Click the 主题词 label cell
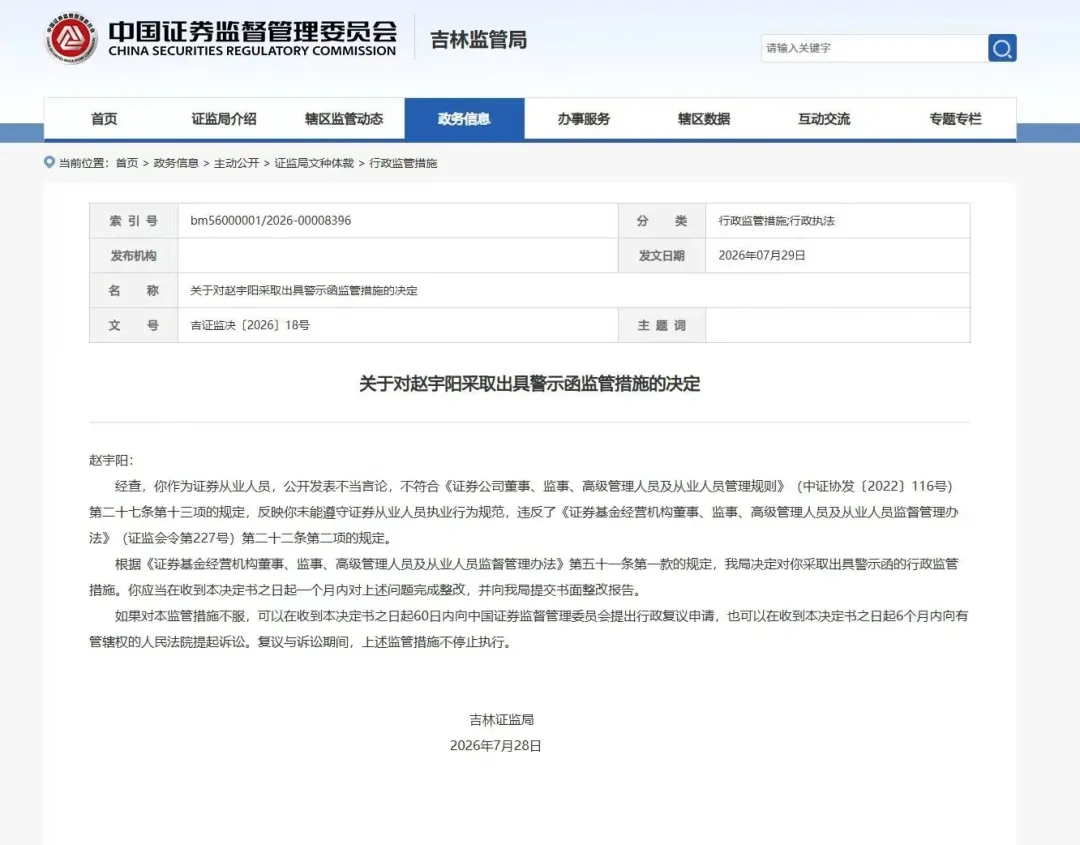The width and height of the screenshot is (1080, 845). (662, 325)
